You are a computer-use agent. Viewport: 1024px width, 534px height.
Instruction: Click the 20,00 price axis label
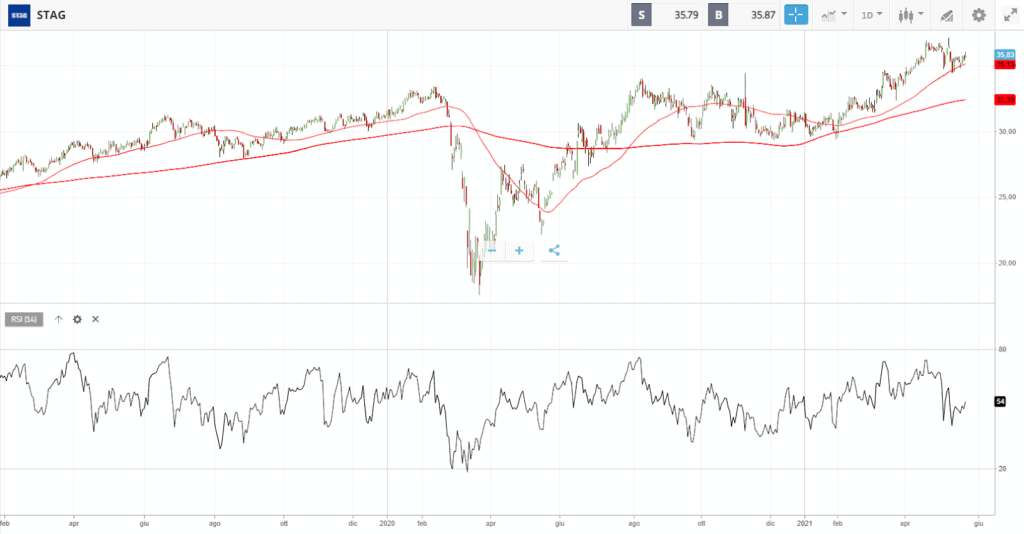[1007, 263]
